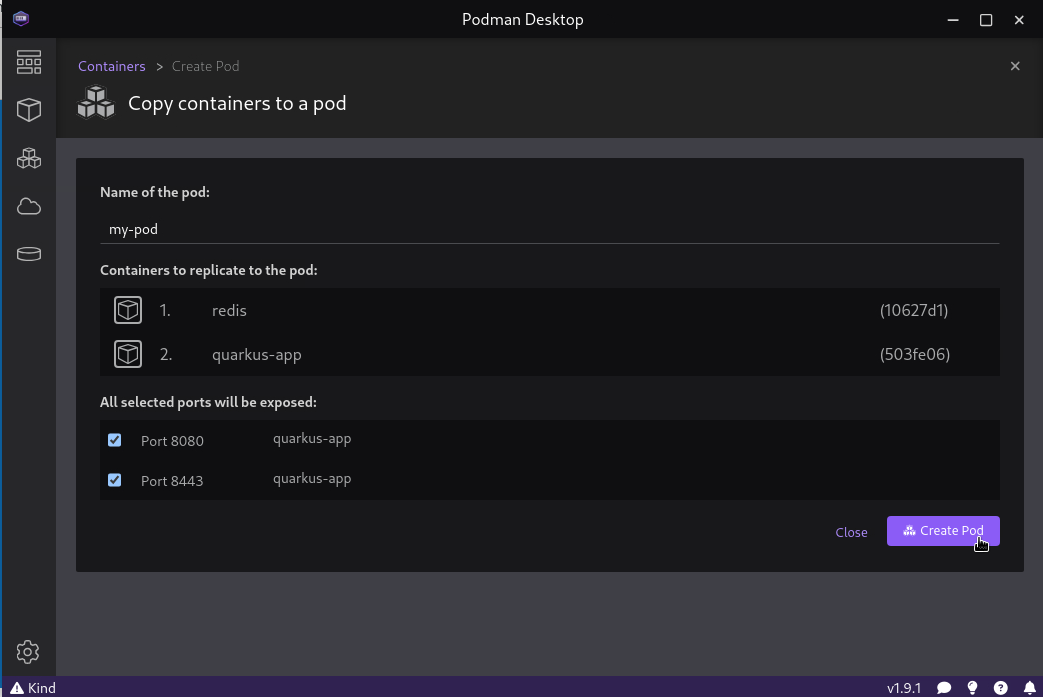
Task: Click quarkus-app text beside Port 8443
Action: point(312,479)
